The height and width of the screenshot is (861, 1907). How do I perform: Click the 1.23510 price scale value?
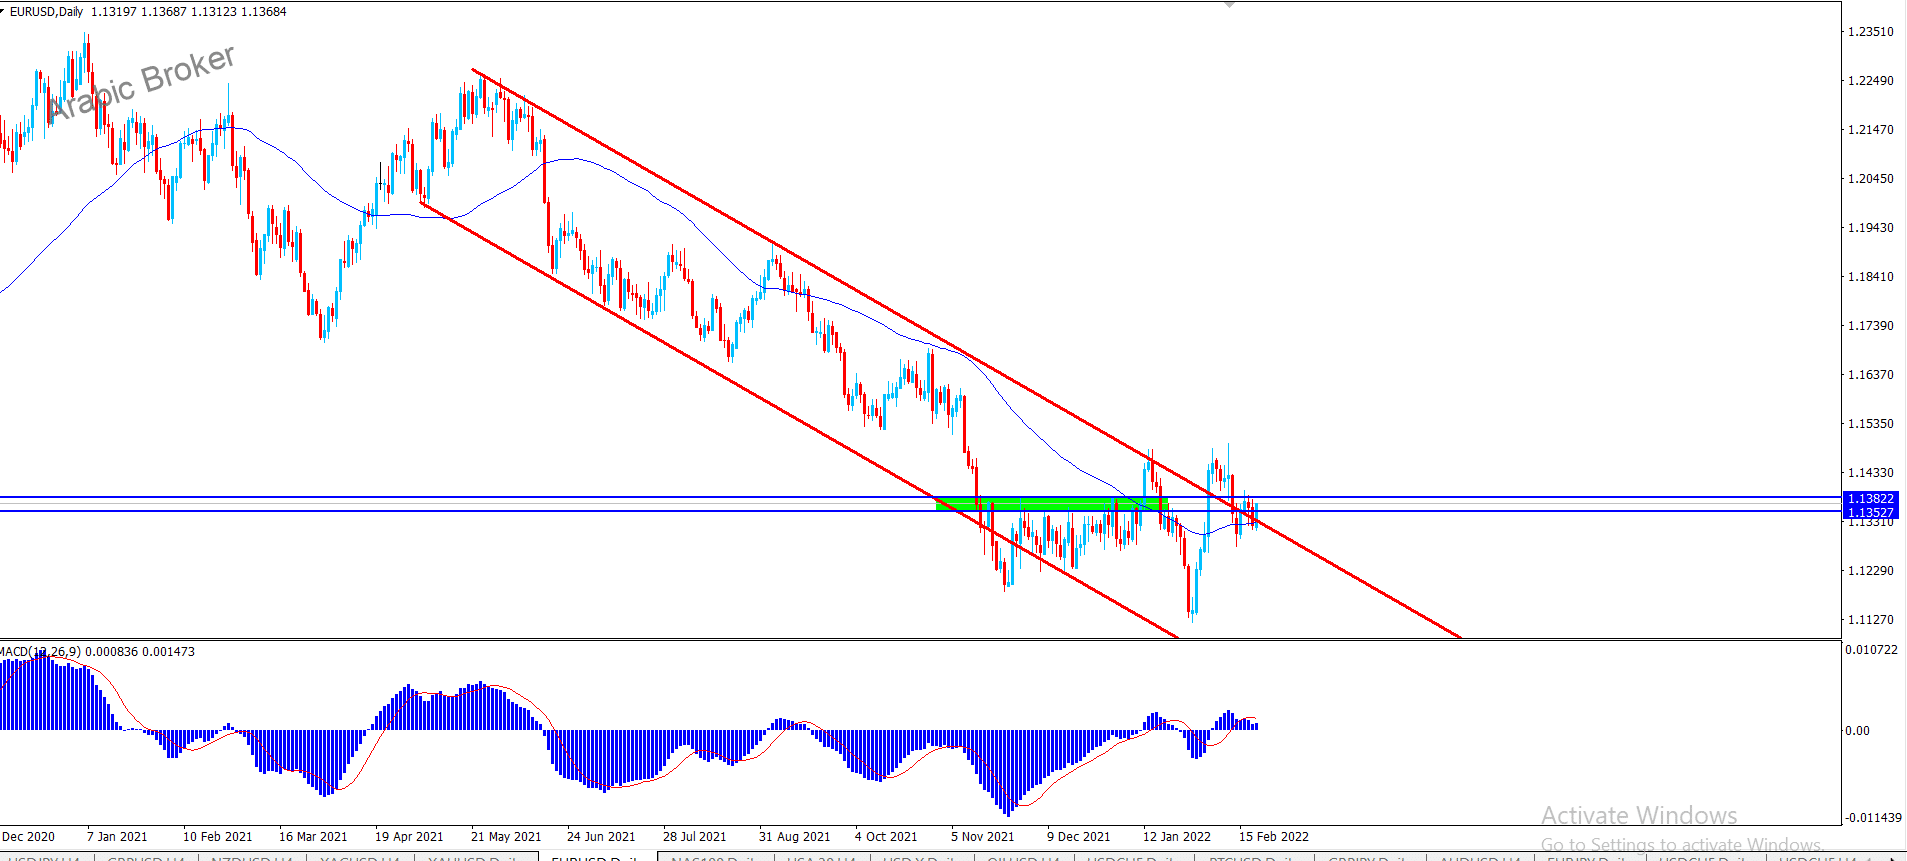tap(1870, 32)
